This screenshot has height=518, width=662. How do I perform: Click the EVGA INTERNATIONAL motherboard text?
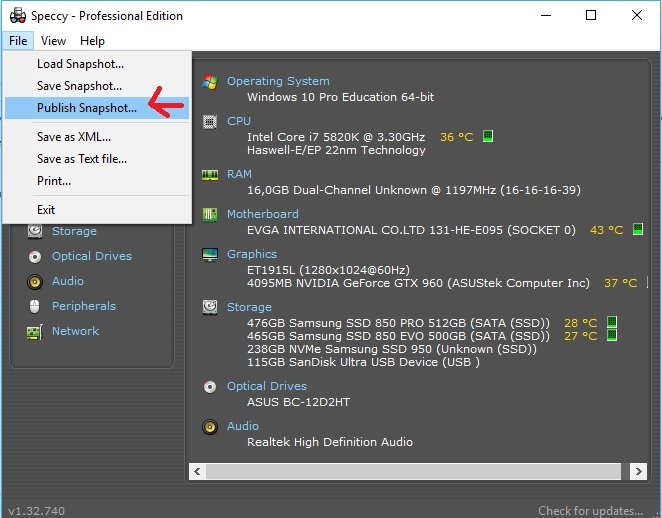point(411,230)
